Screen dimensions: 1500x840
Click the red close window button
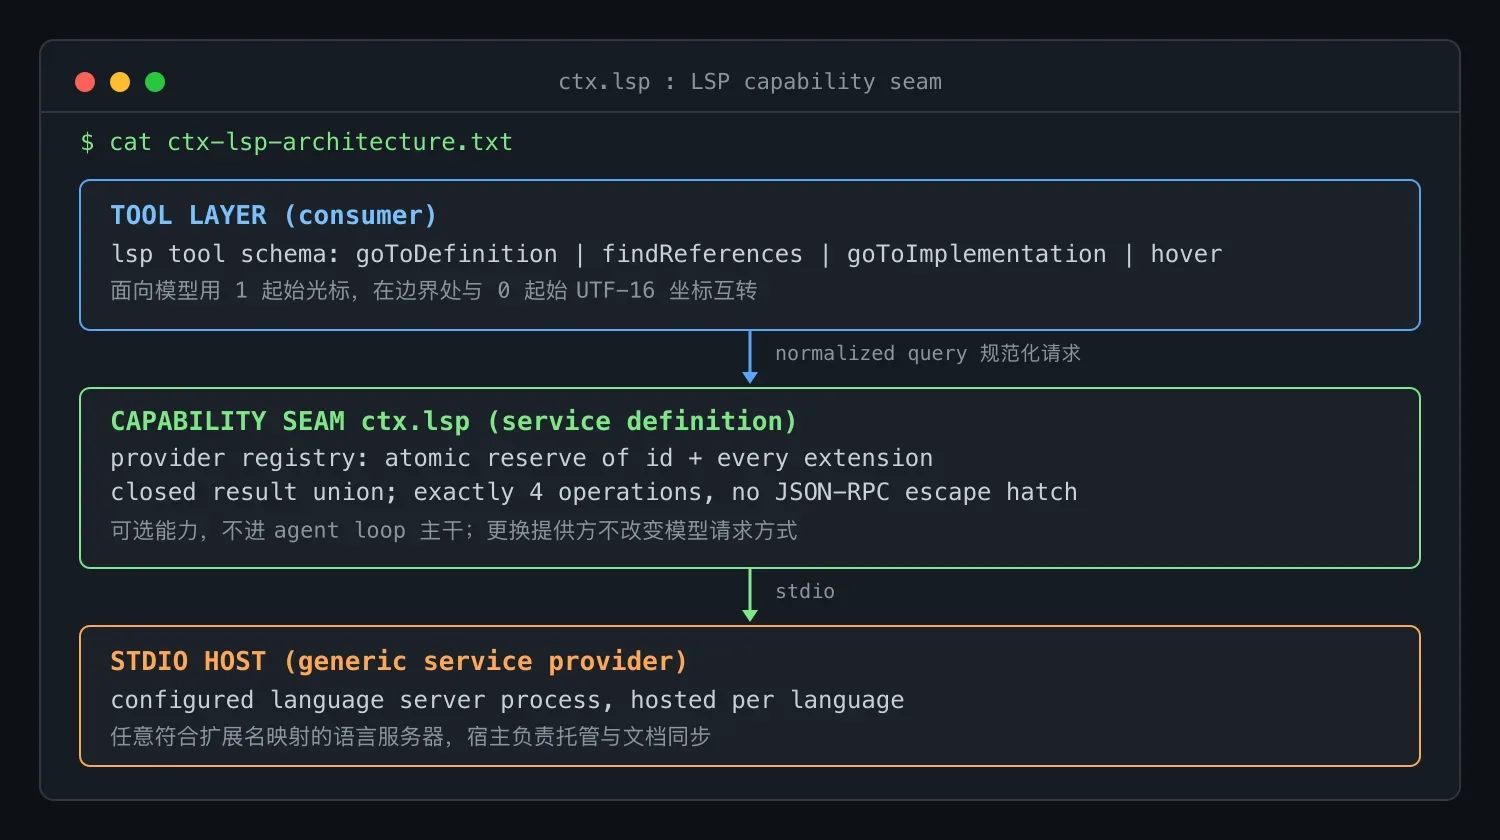point(85,82)
